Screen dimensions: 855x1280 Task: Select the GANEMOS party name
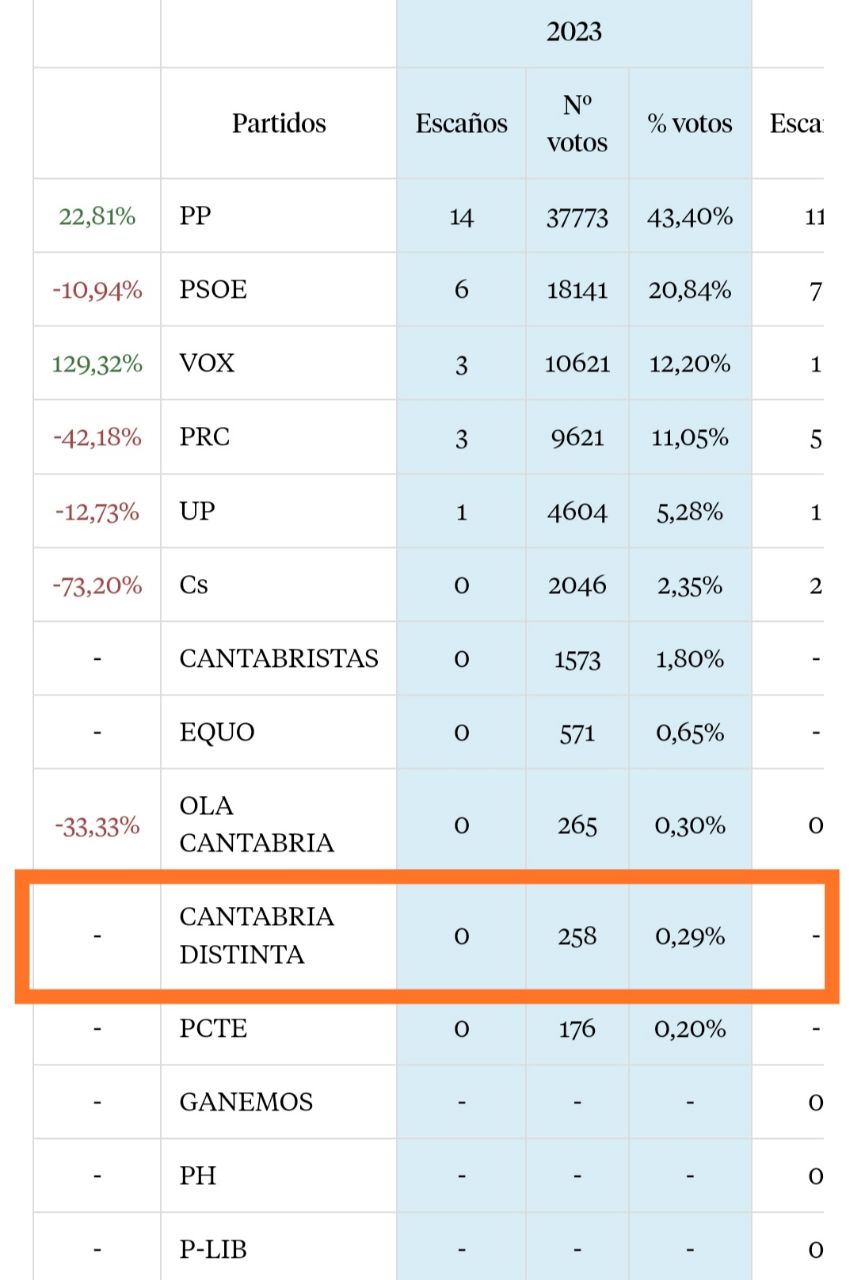click(246, 1102)
